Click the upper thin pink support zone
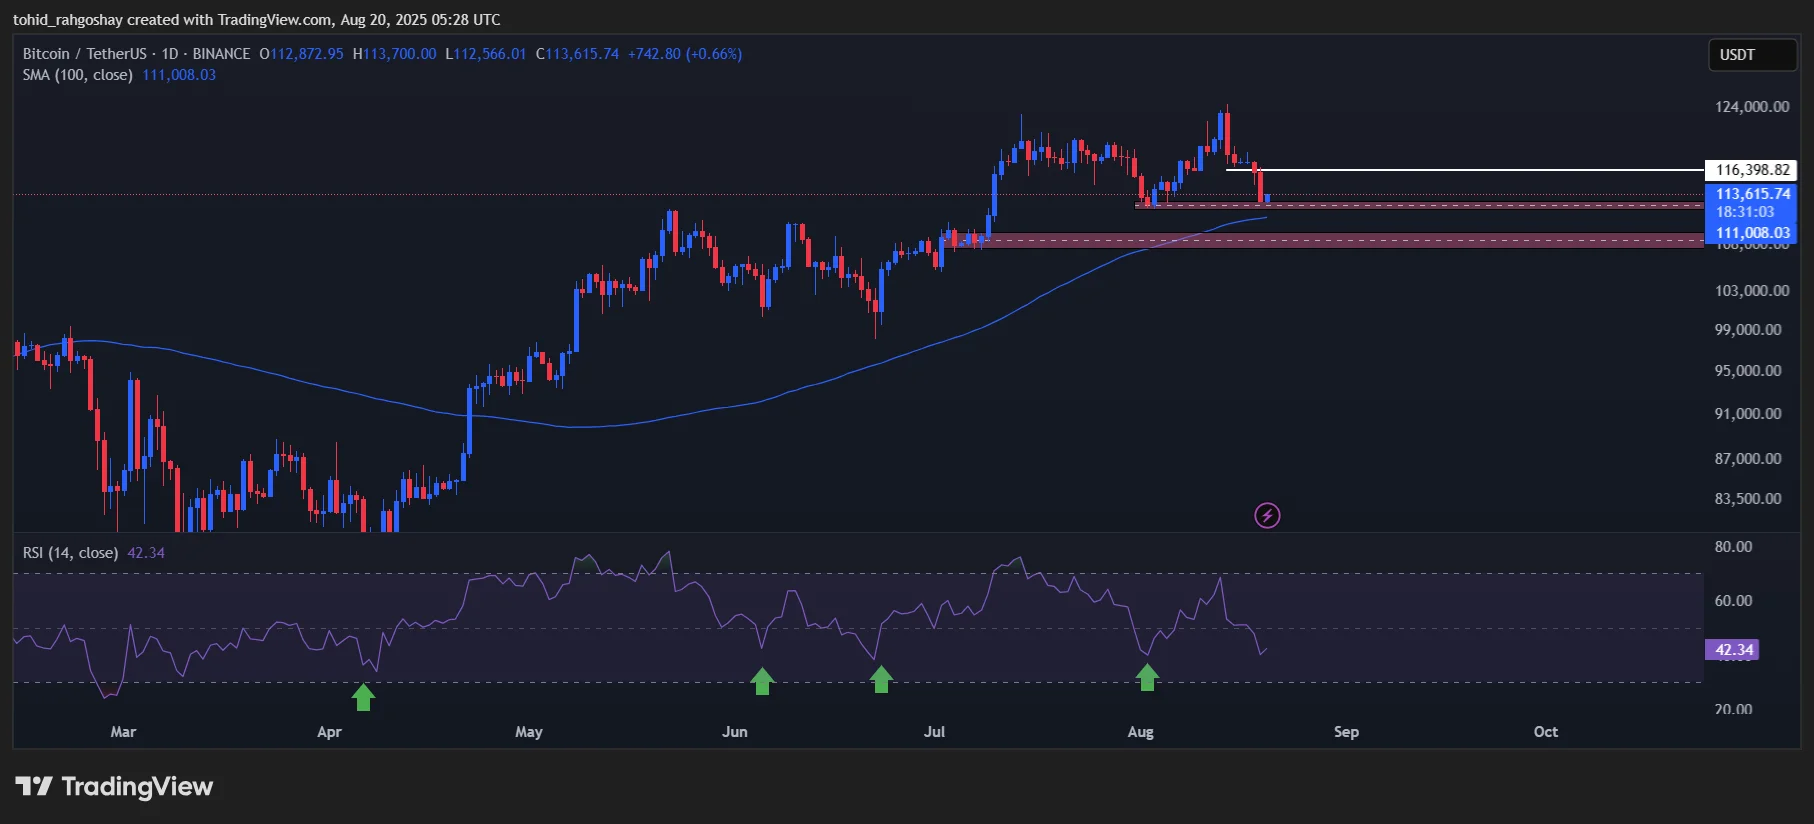The height and width of the screenshot is (824, 1814). coord(1418,205)
